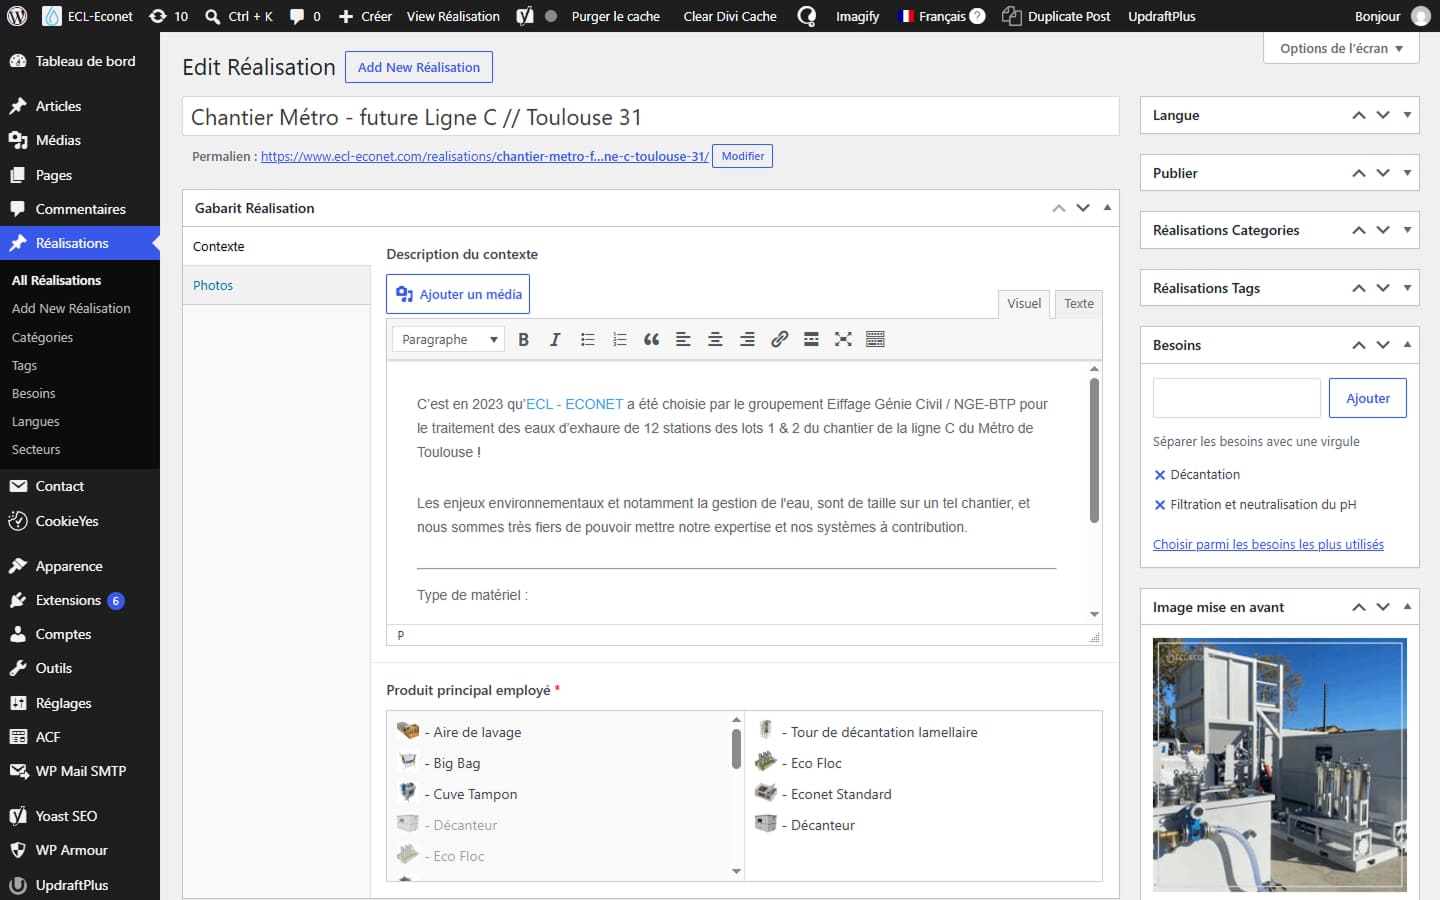Expand Options de l'écran panel
The image size is (1440, 900).
(x=1341, y=48)
